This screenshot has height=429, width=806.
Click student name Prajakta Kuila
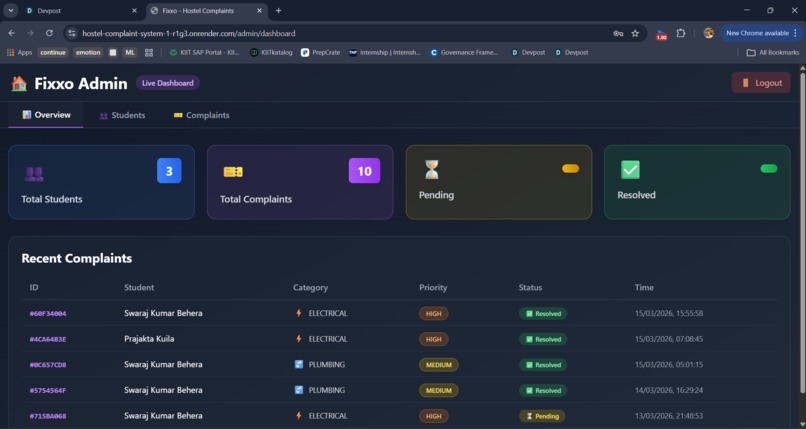click(x=149, y=339)
